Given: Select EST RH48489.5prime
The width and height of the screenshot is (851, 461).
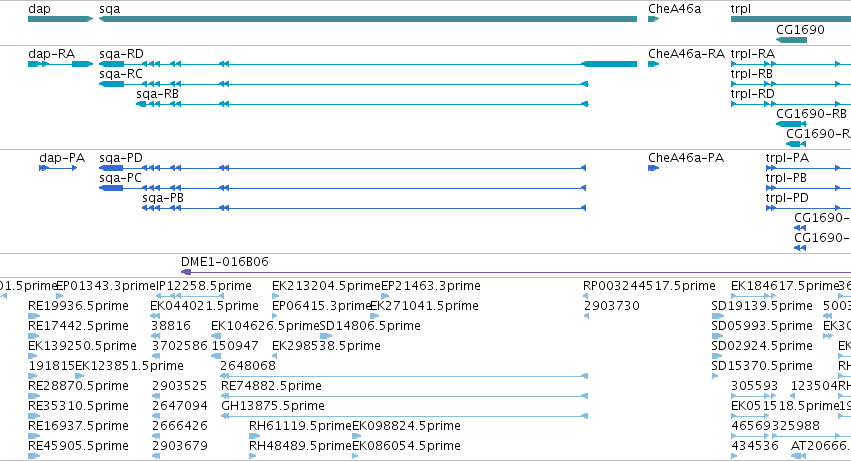Looking at the screenshot, I should pyautogui.click(x=300, y=446).
